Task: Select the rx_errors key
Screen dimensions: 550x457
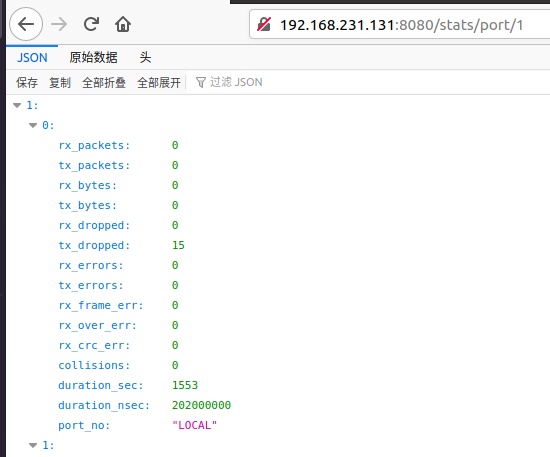Action: pos(91,265)
